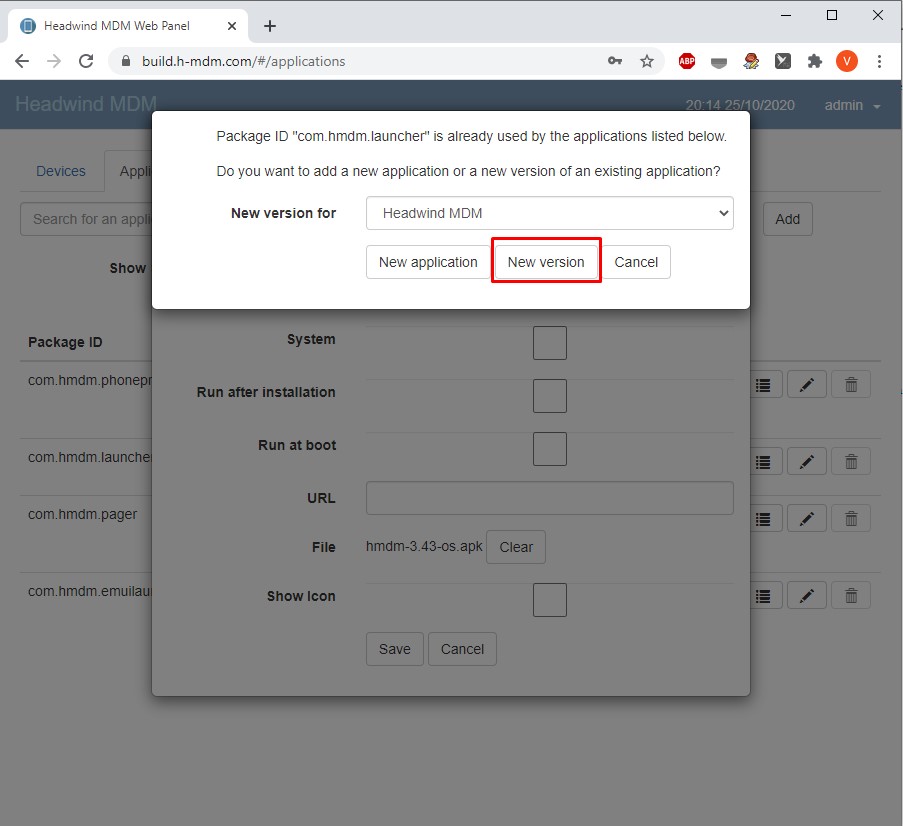Image resolution: width=903 pixels, height=826 pixels.
Task: Open the admin user menu
Action: pyautogui.click(x=852, y=106)
